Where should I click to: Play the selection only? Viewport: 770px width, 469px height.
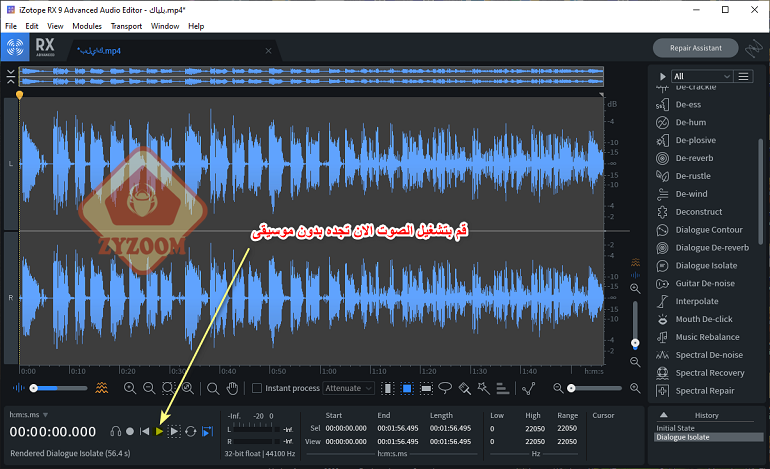[x=174, y=431]
